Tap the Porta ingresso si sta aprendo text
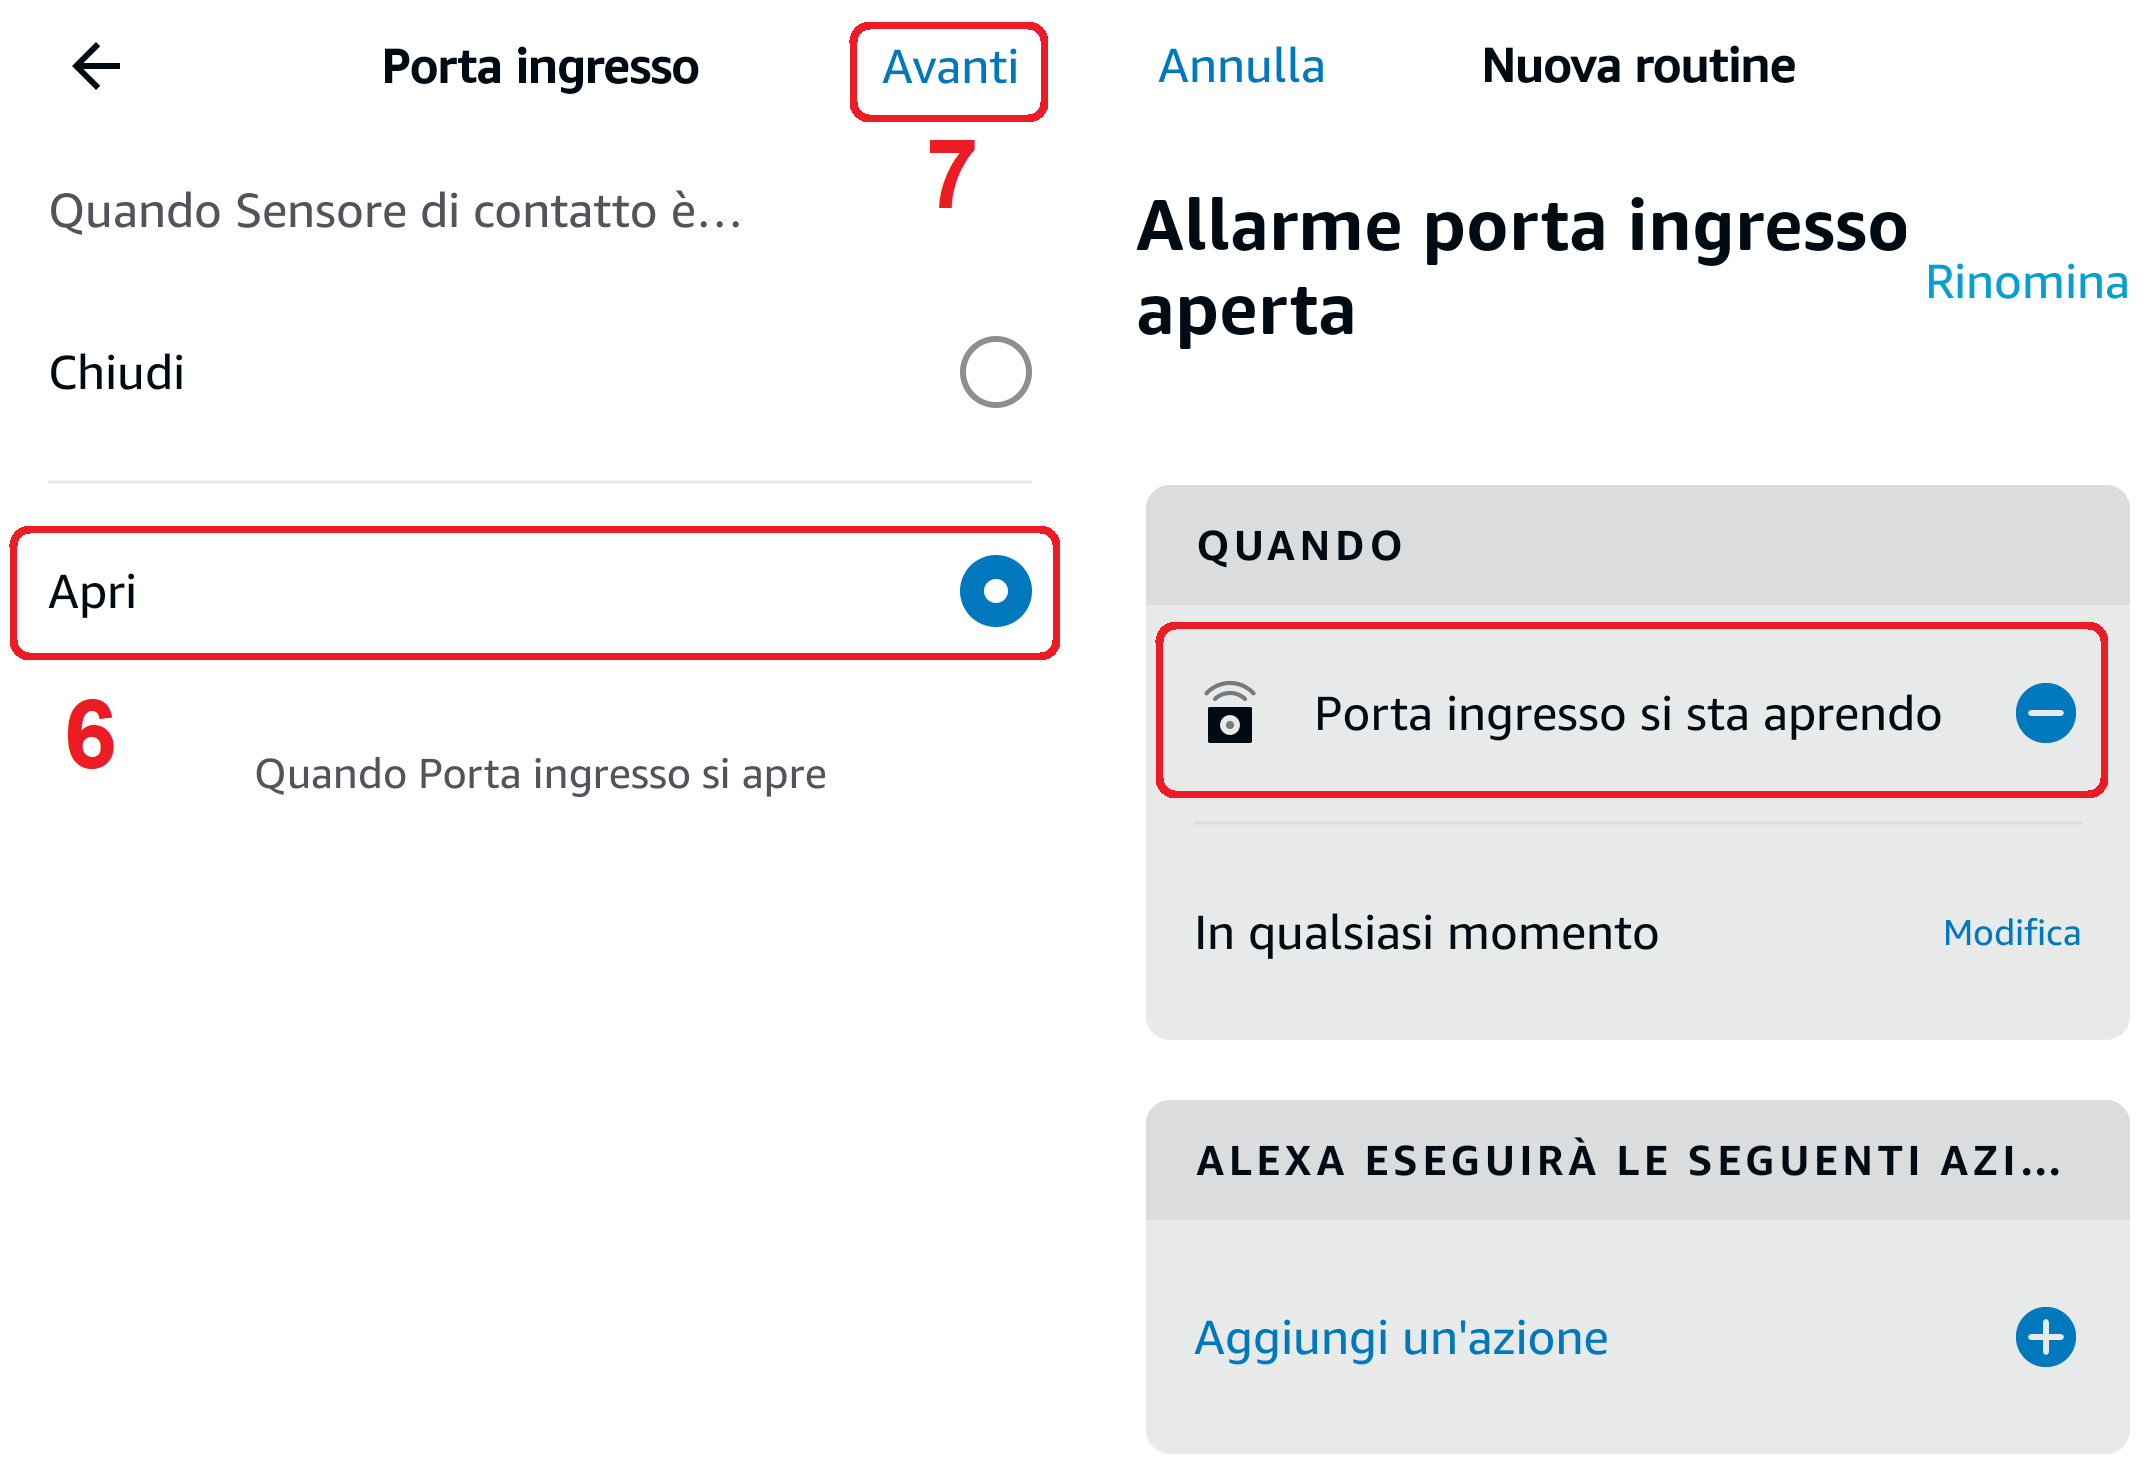The height and width of the screenshot is (1484, 2154). (1627, 714)
